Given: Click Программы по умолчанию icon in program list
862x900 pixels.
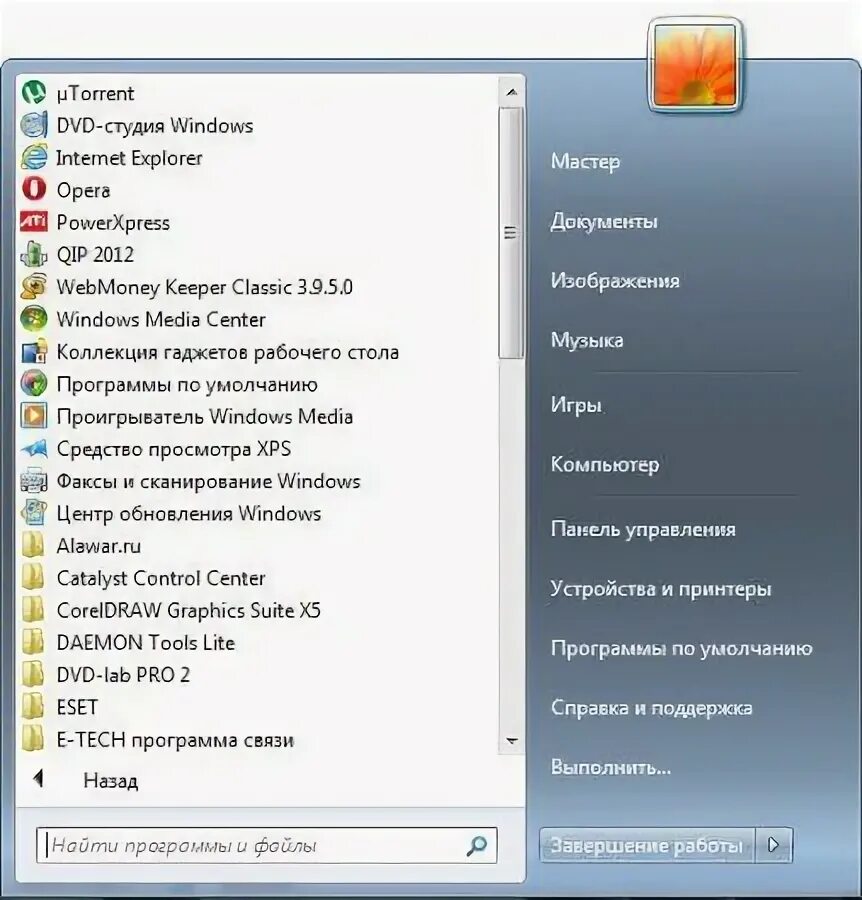Looking at the screenshot, I should tap(34, 383).
